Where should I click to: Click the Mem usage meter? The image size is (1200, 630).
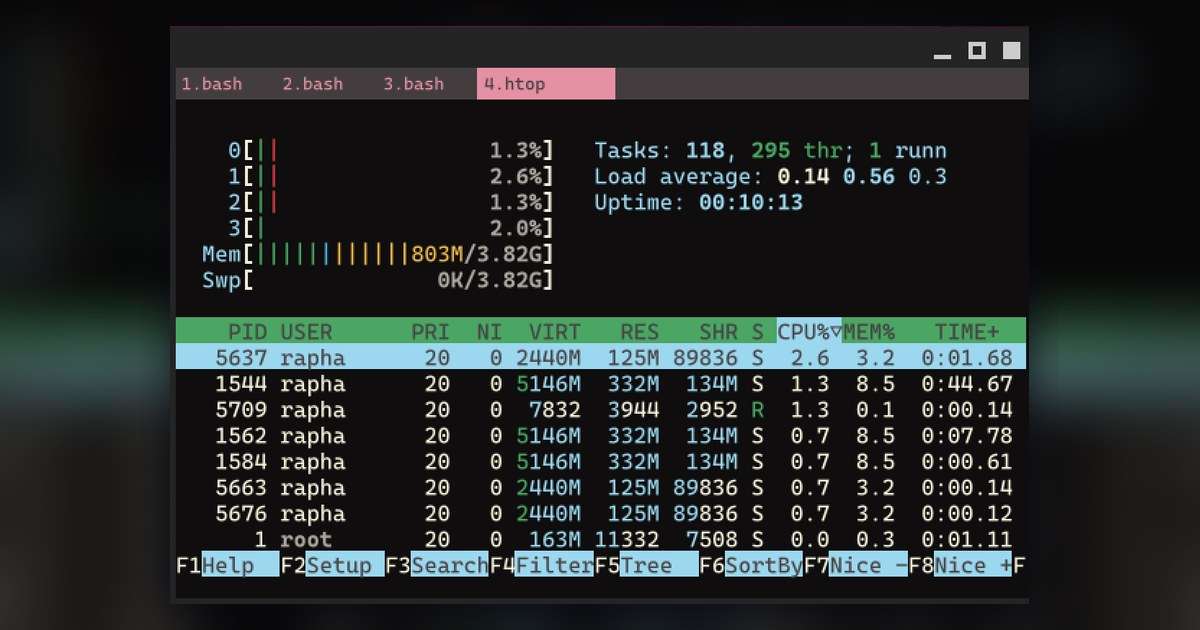click(378, 255)
